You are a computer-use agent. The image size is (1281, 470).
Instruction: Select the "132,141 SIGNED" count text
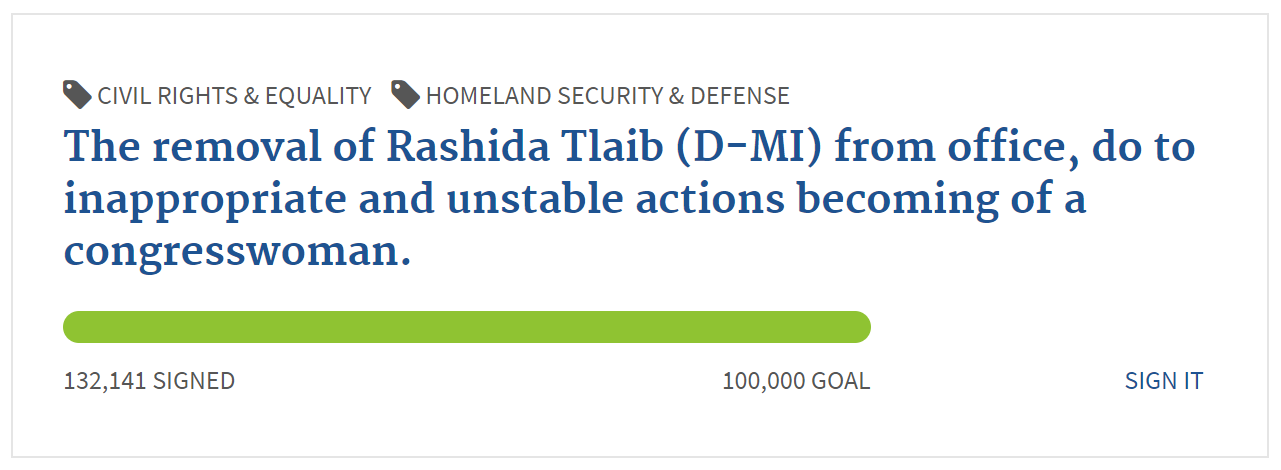pos(149,381)
